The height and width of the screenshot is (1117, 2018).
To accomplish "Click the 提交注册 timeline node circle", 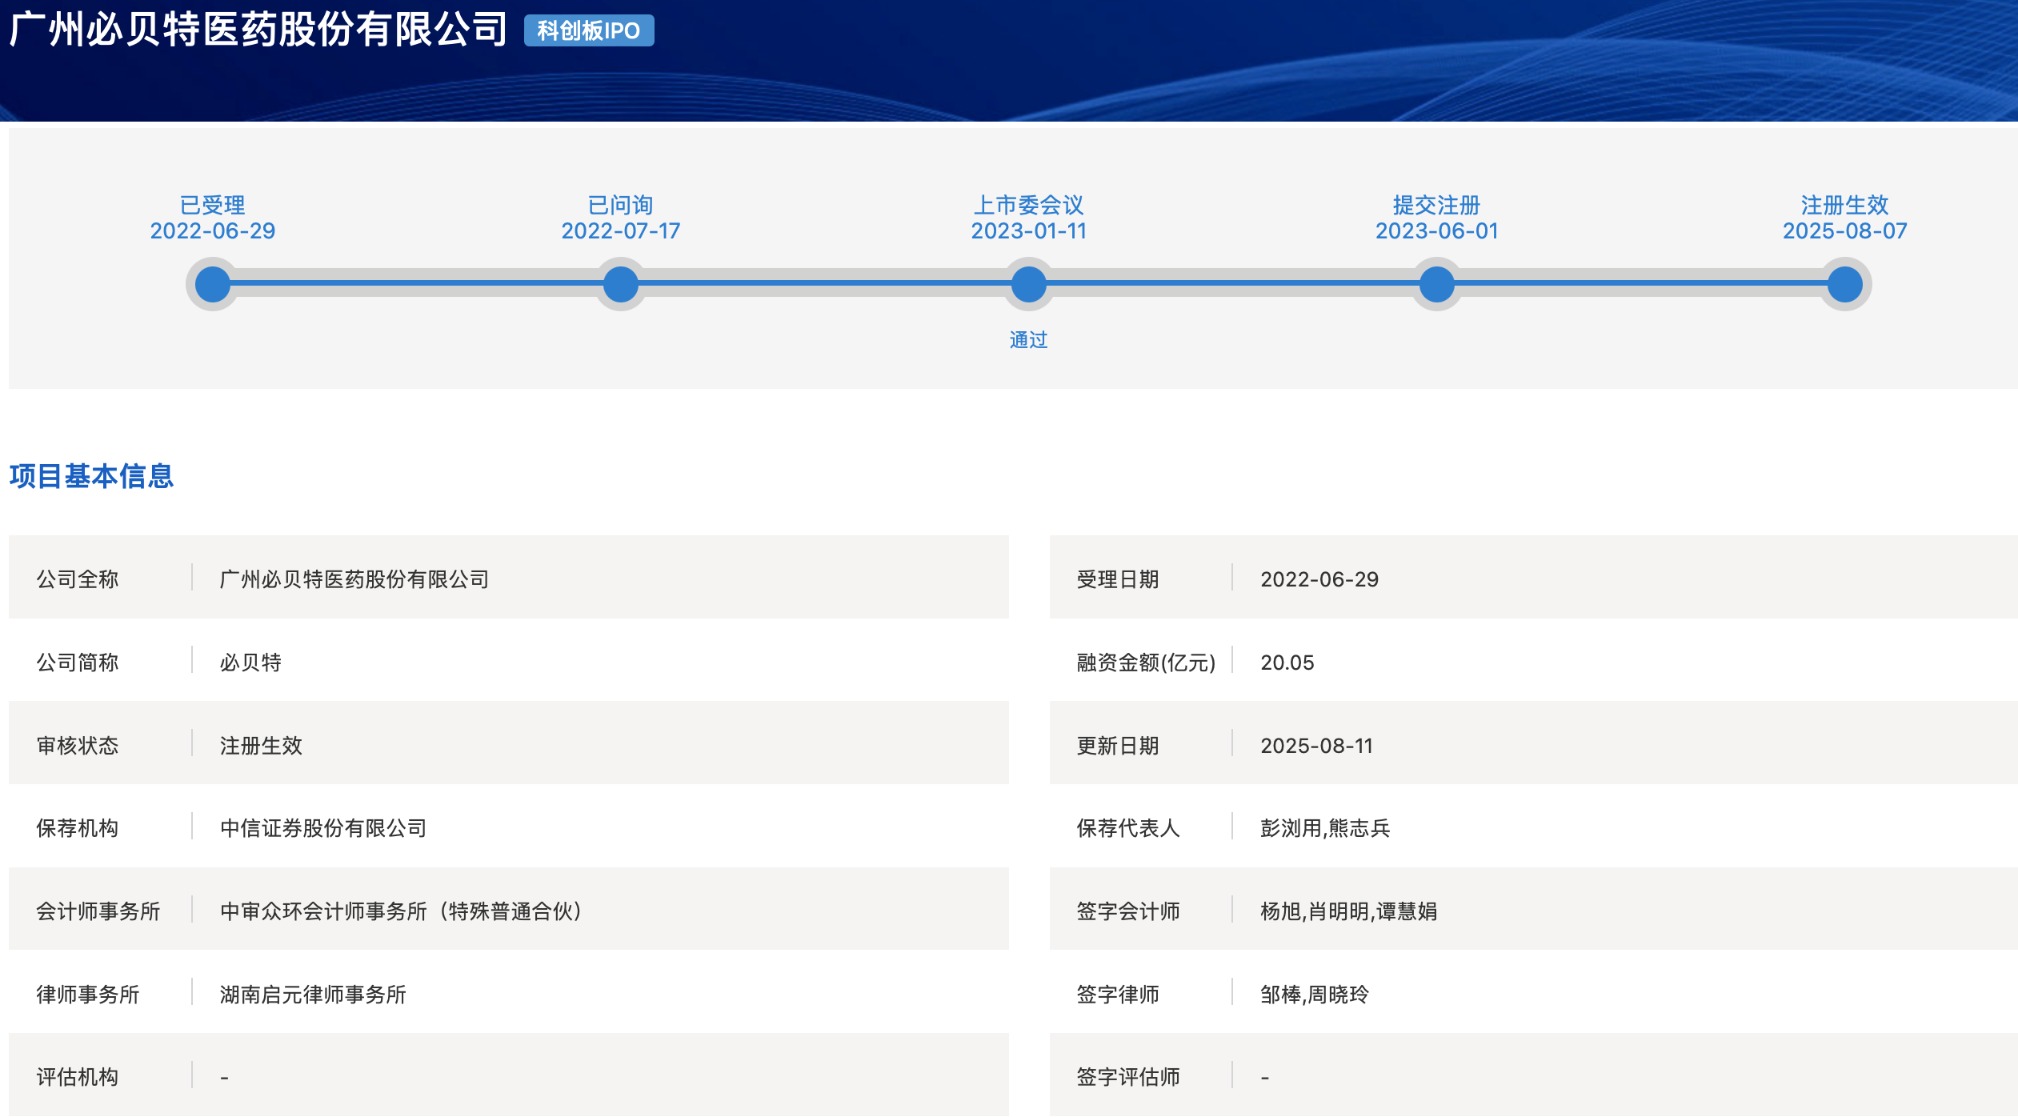I will (1437, 285).
